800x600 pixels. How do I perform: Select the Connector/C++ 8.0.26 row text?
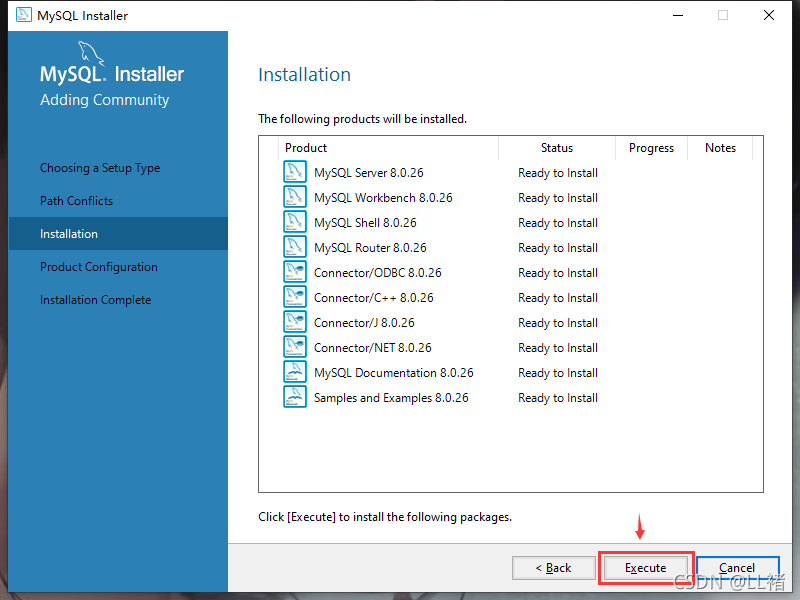pyautogui.click(x=374, y=298)
